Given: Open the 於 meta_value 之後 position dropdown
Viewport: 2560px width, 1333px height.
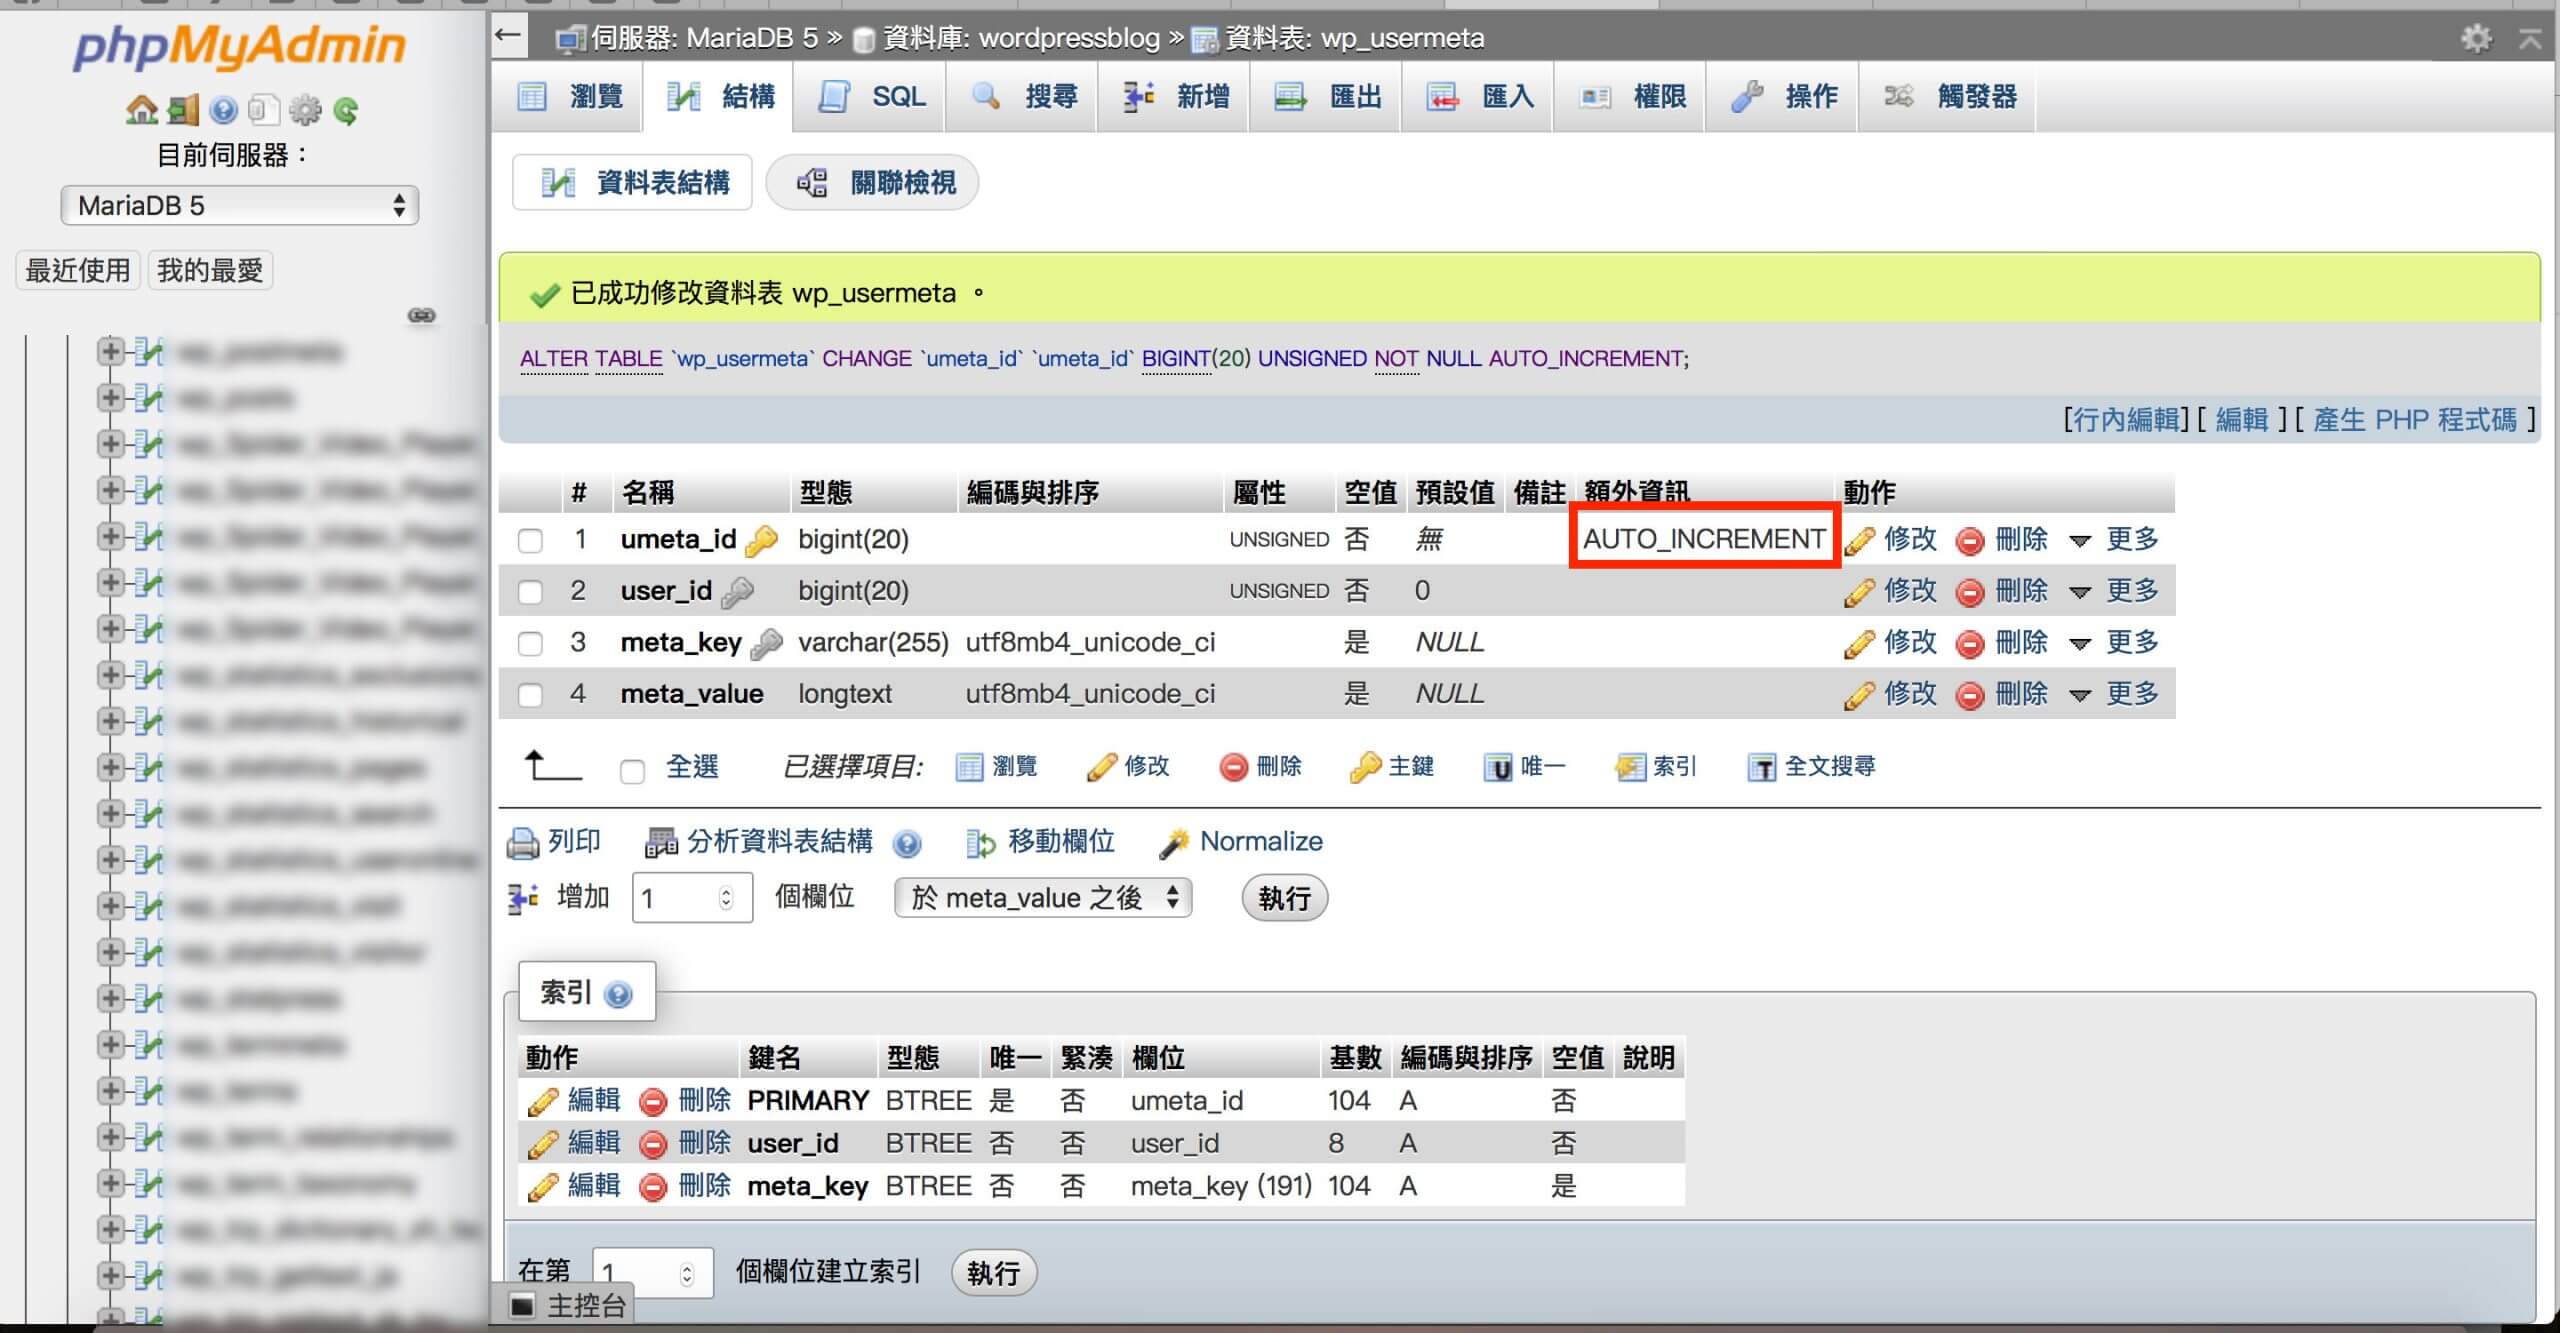Looking at the screenshot, I should tap(1043, 898).
